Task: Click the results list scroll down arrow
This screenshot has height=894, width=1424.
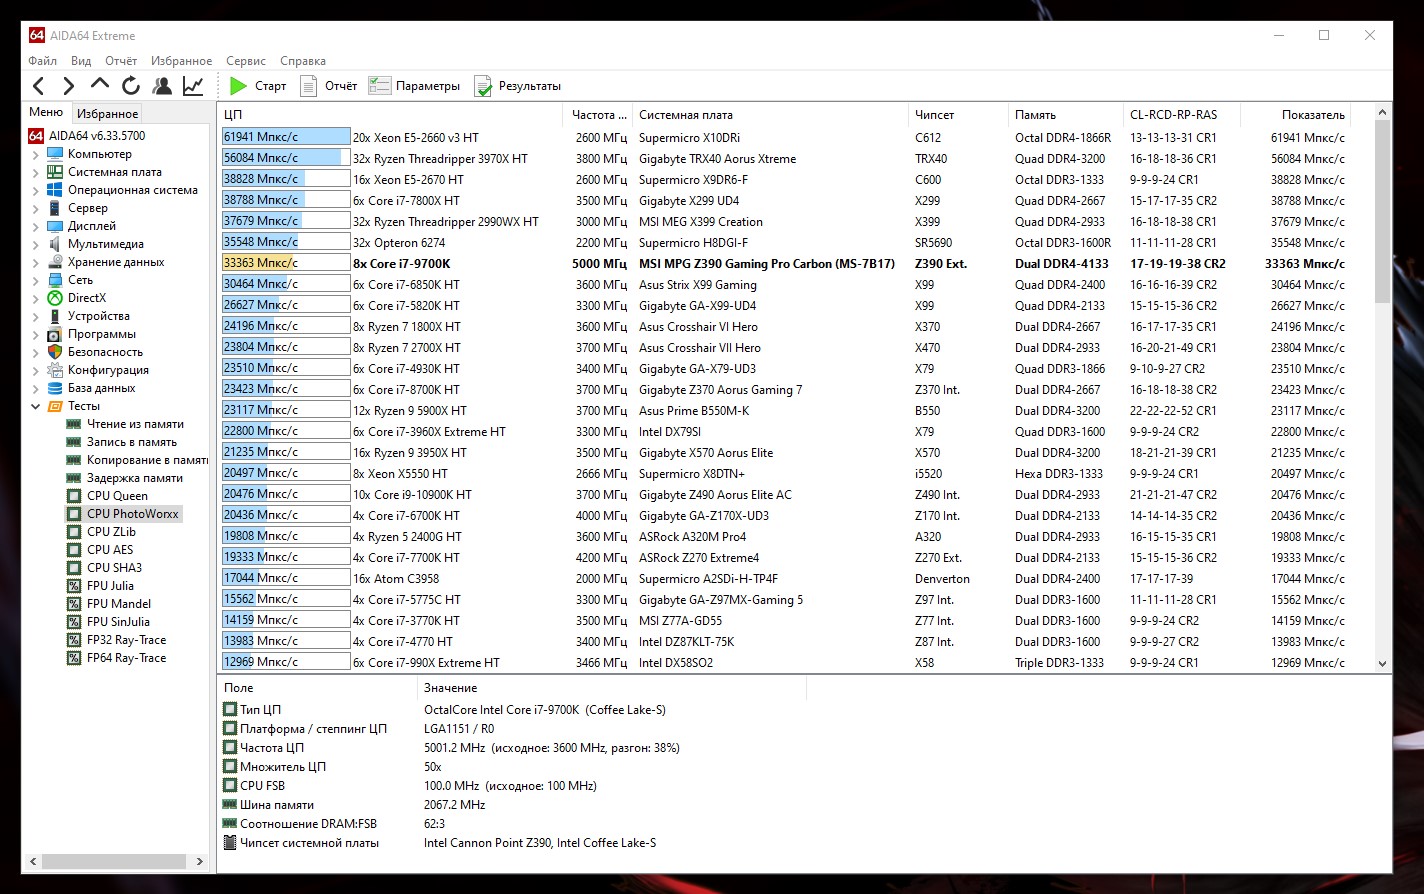Action: point(1383,663)
